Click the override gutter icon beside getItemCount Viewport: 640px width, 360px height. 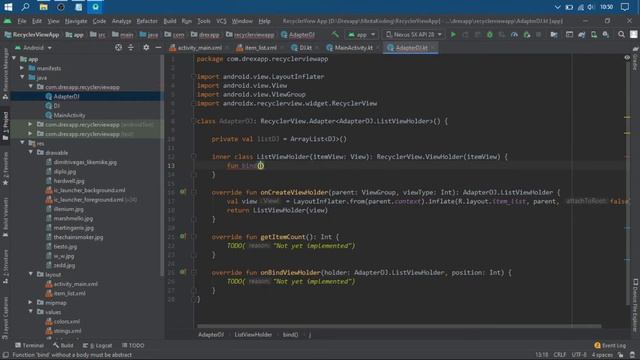pos(183,236)
